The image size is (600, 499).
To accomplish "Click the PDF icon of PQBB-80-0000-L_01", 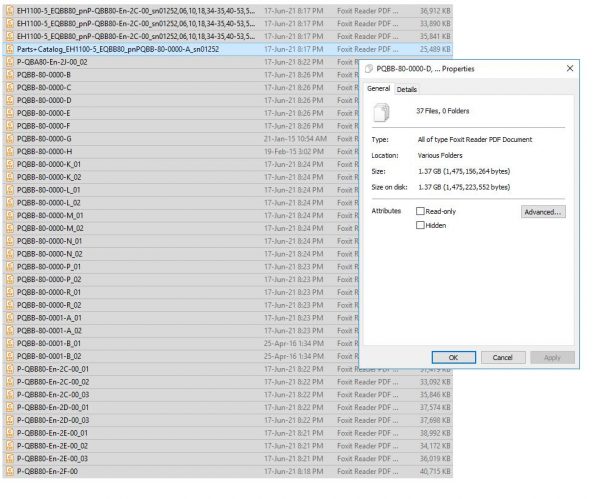I will tap(10, 190).
